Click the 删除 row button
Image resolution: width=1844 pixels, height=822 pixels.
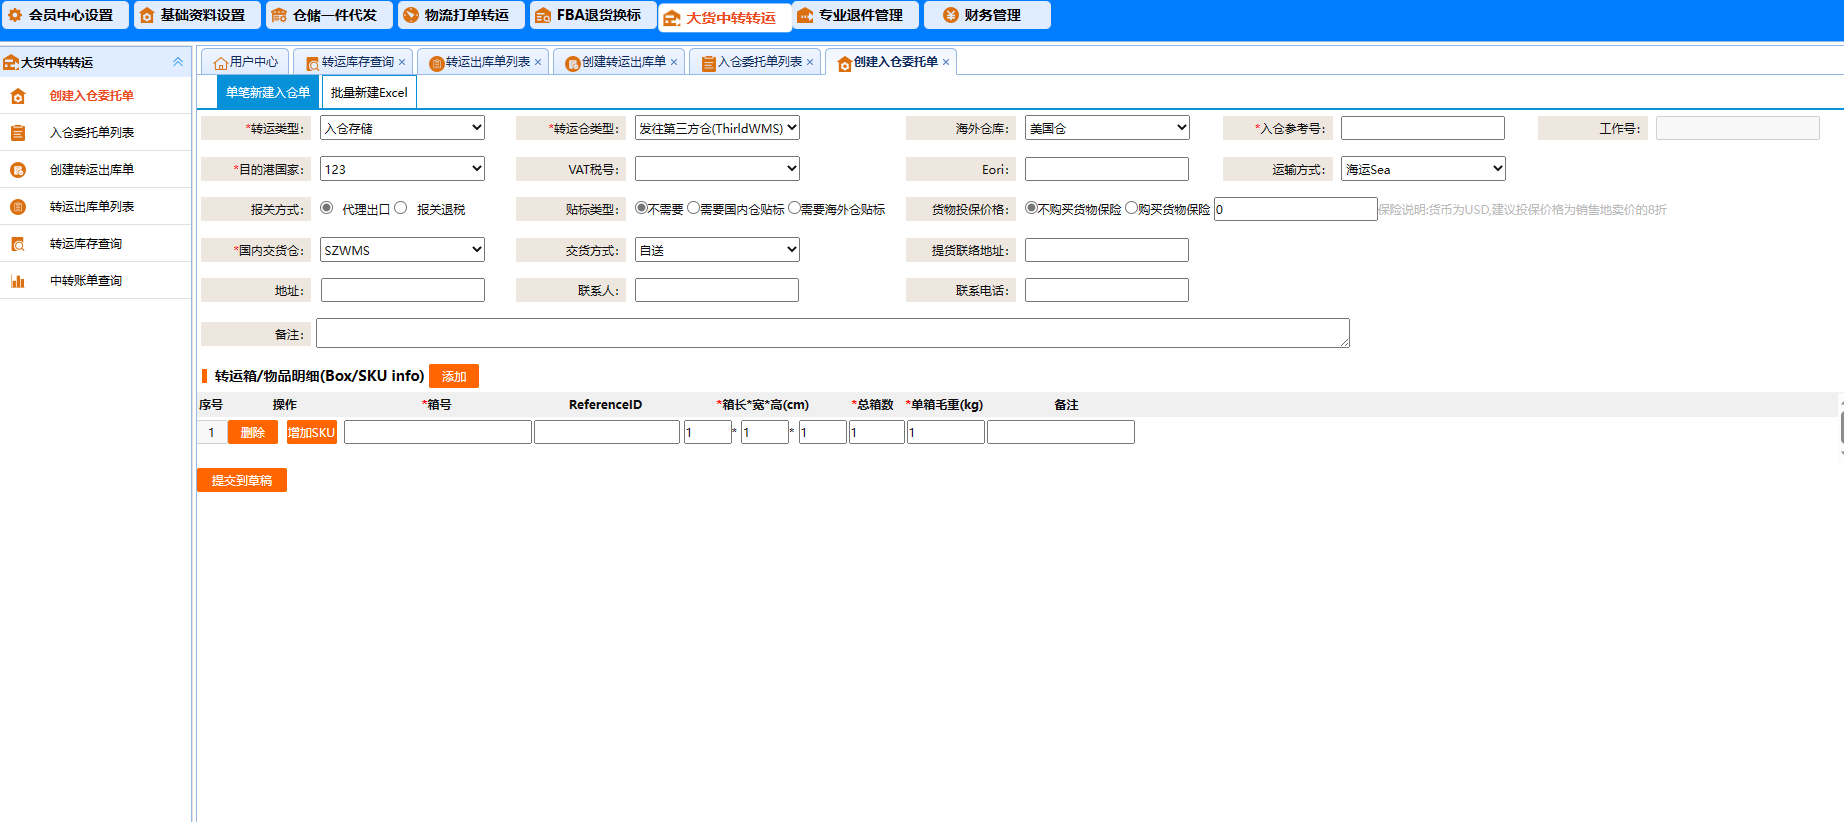pyautogui.click(x=253, y=432)
